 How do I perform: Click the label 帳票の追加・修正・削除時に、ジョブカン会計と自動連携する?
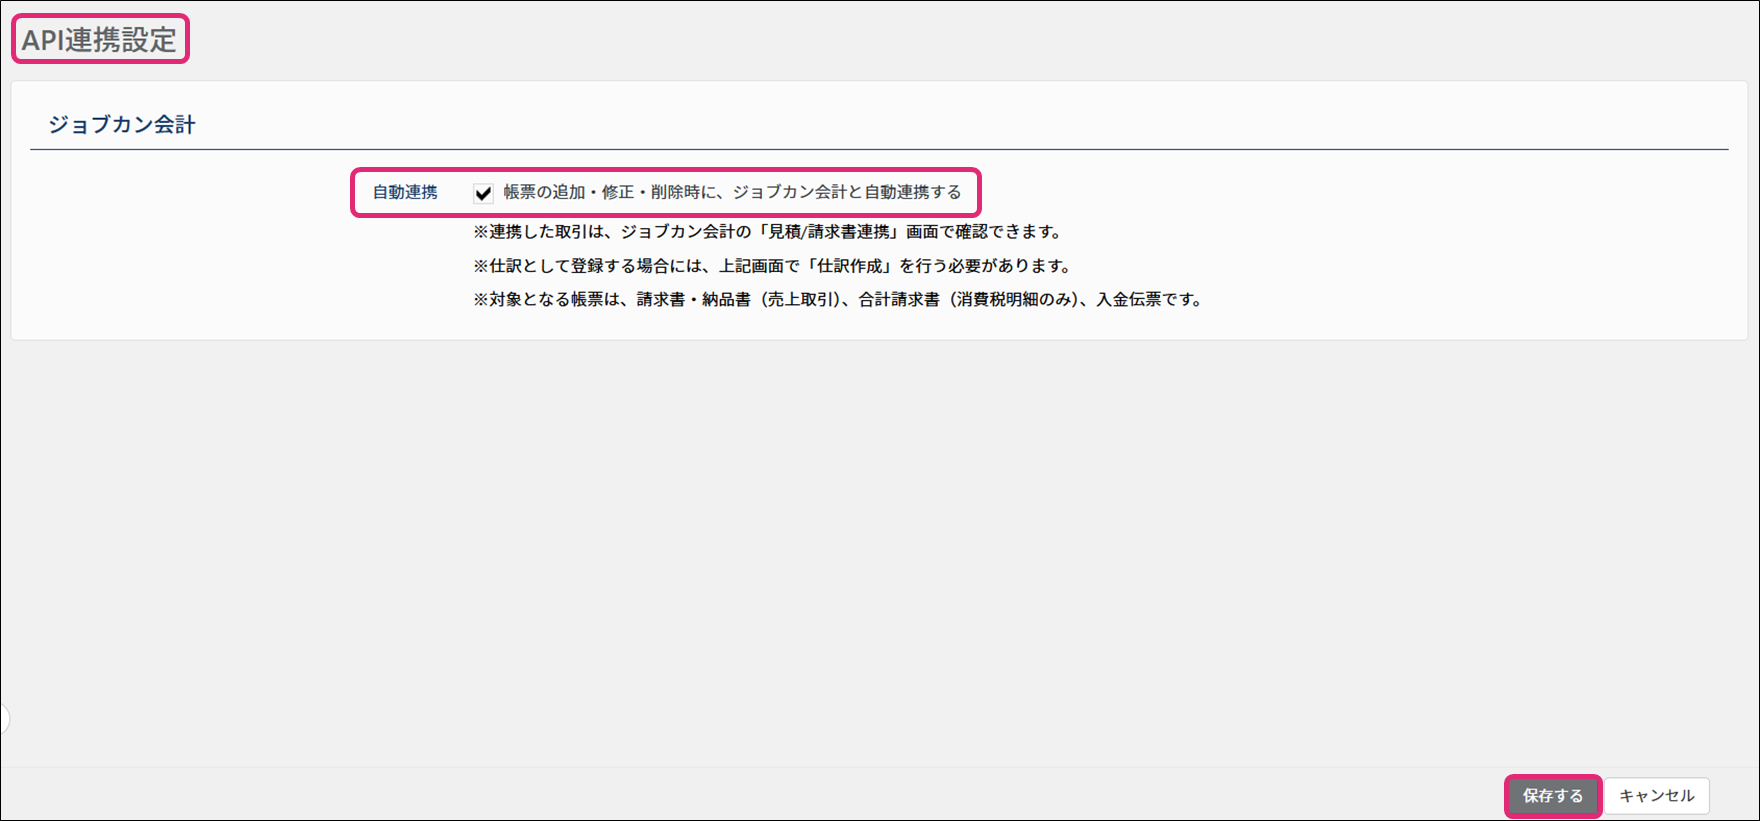click(x=732, y=192)
